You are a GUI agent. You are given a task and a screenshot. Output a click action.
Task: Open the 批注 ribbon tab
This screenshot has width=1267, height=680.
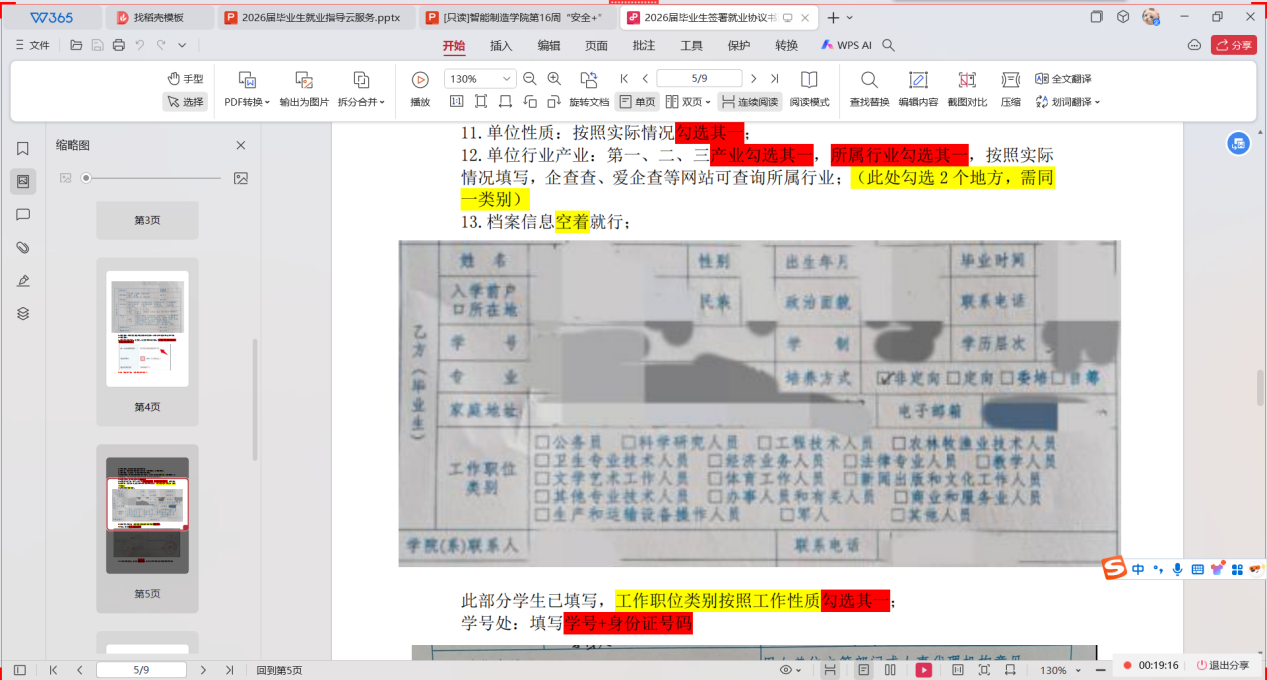pos(644,45)
